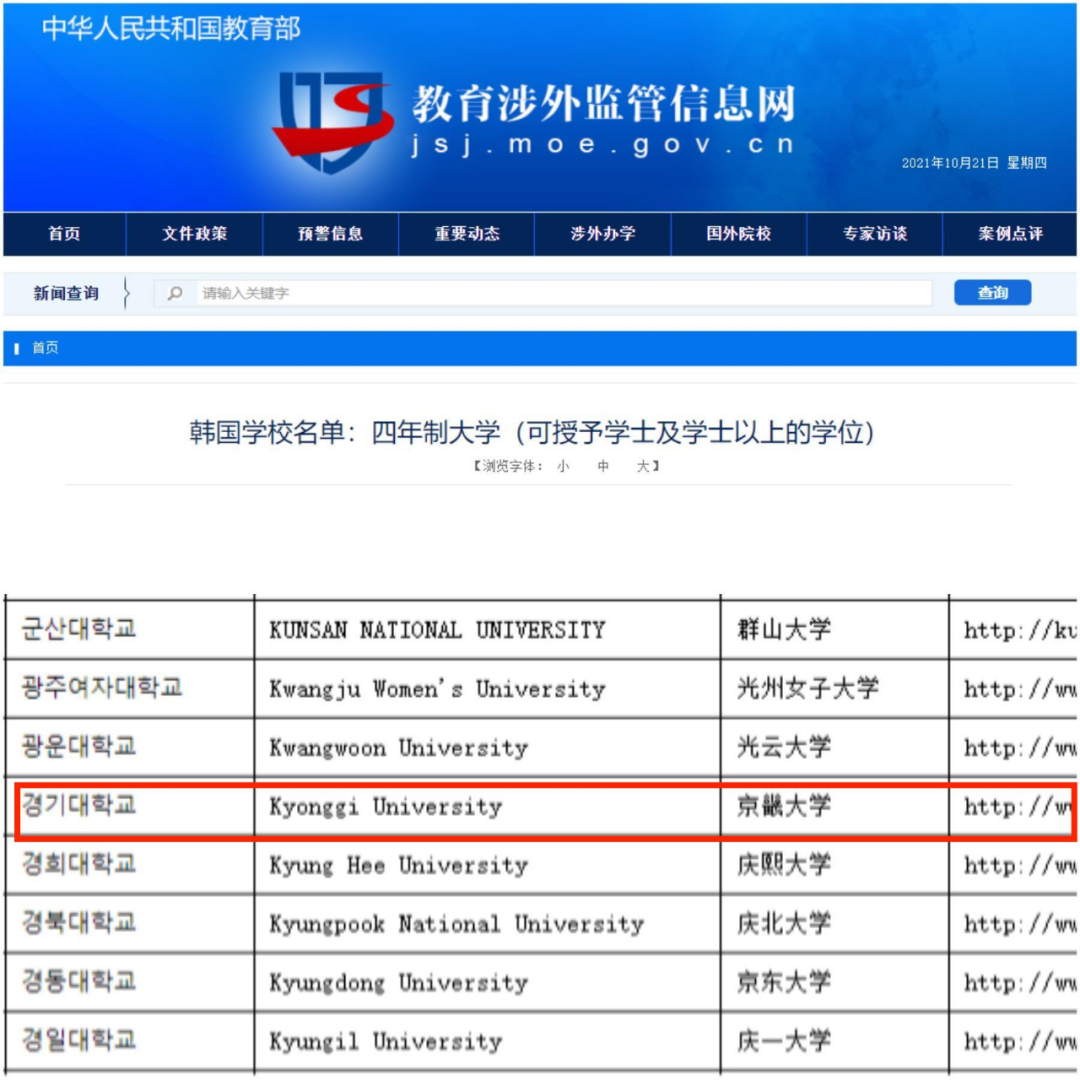Open the 重要动态 menu item
Viewport: 1080px width, 1080px height.
tap(467, 234)
